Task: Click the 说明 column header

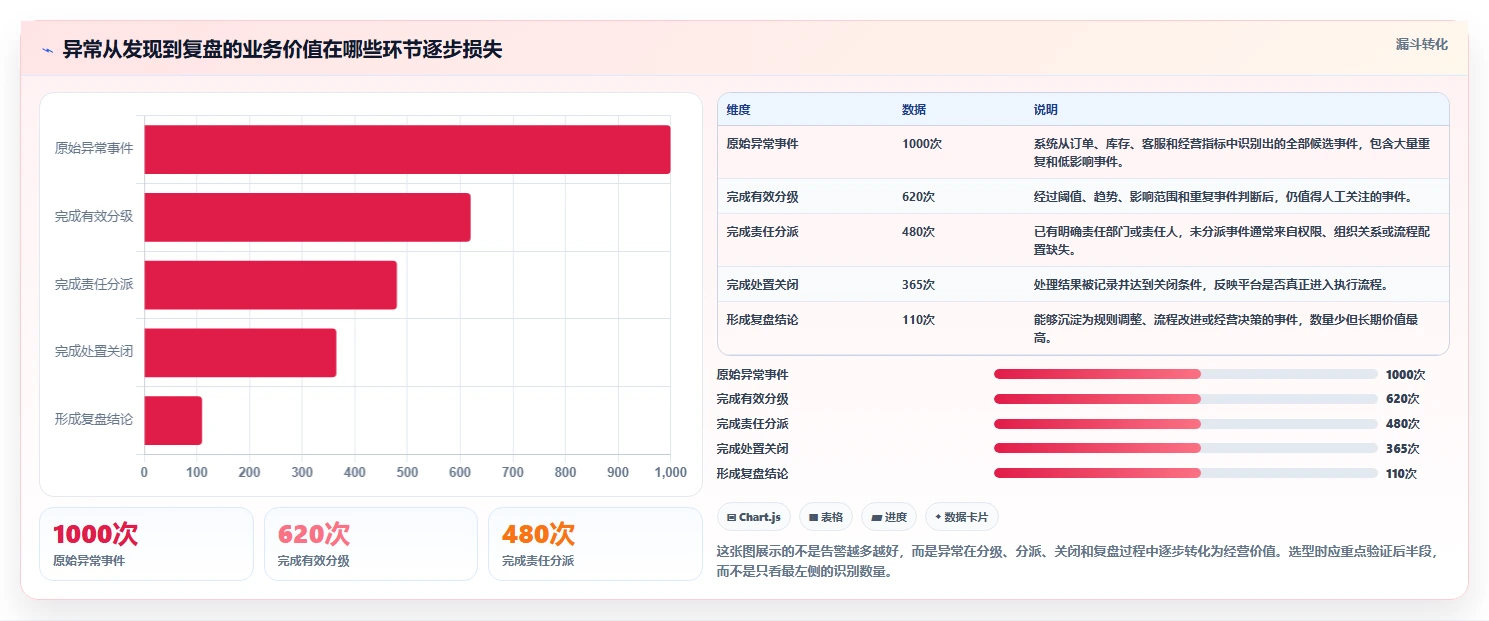Action: tap(1046, 110)
